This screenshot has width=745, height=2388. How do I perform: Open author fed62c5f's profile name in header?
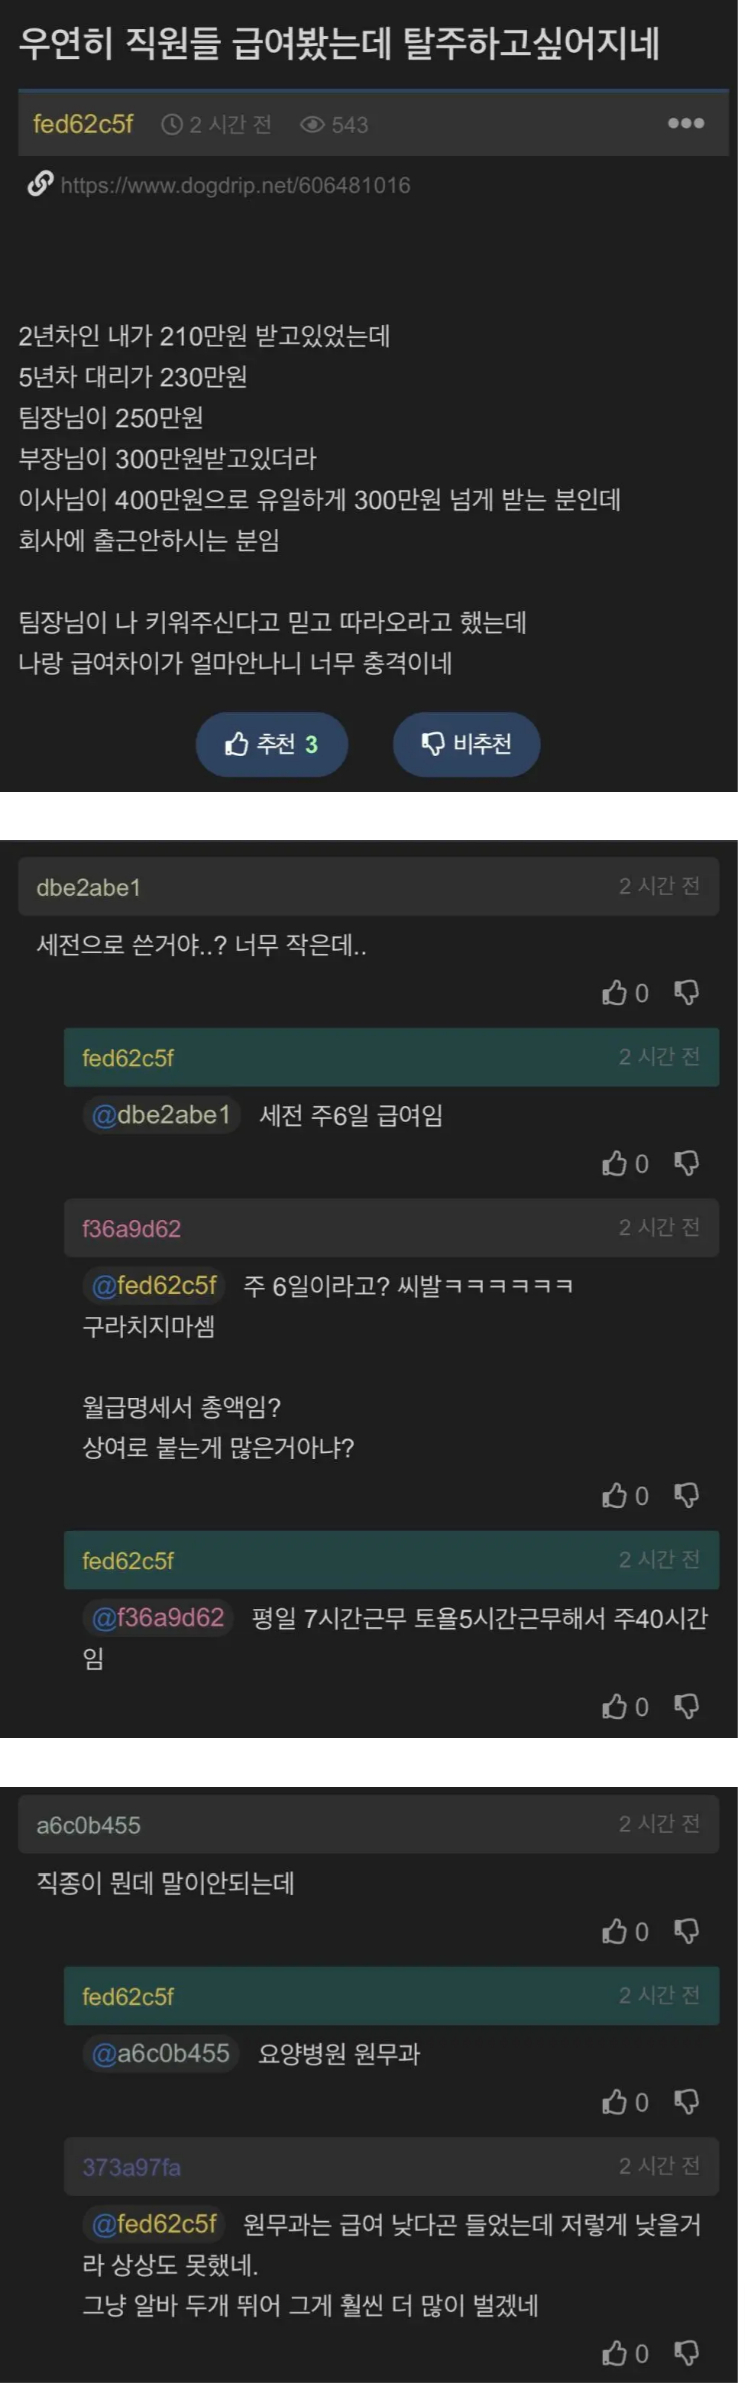pyautogui.click(x=83, y=124)
